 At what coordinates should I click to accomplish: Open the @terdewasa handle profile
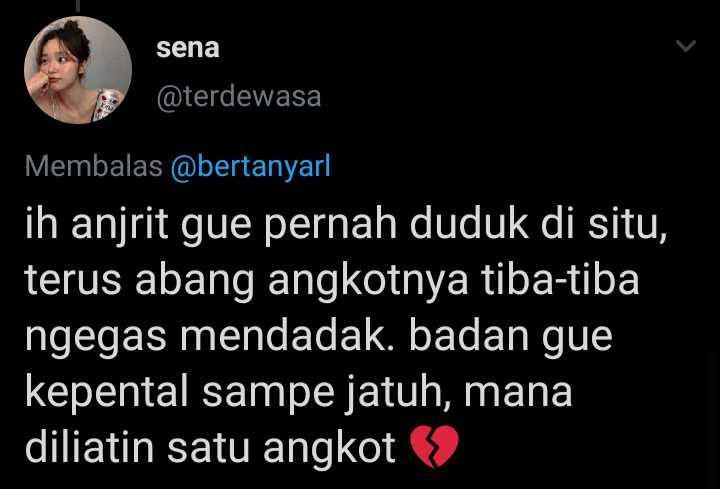tap(239, 97)
